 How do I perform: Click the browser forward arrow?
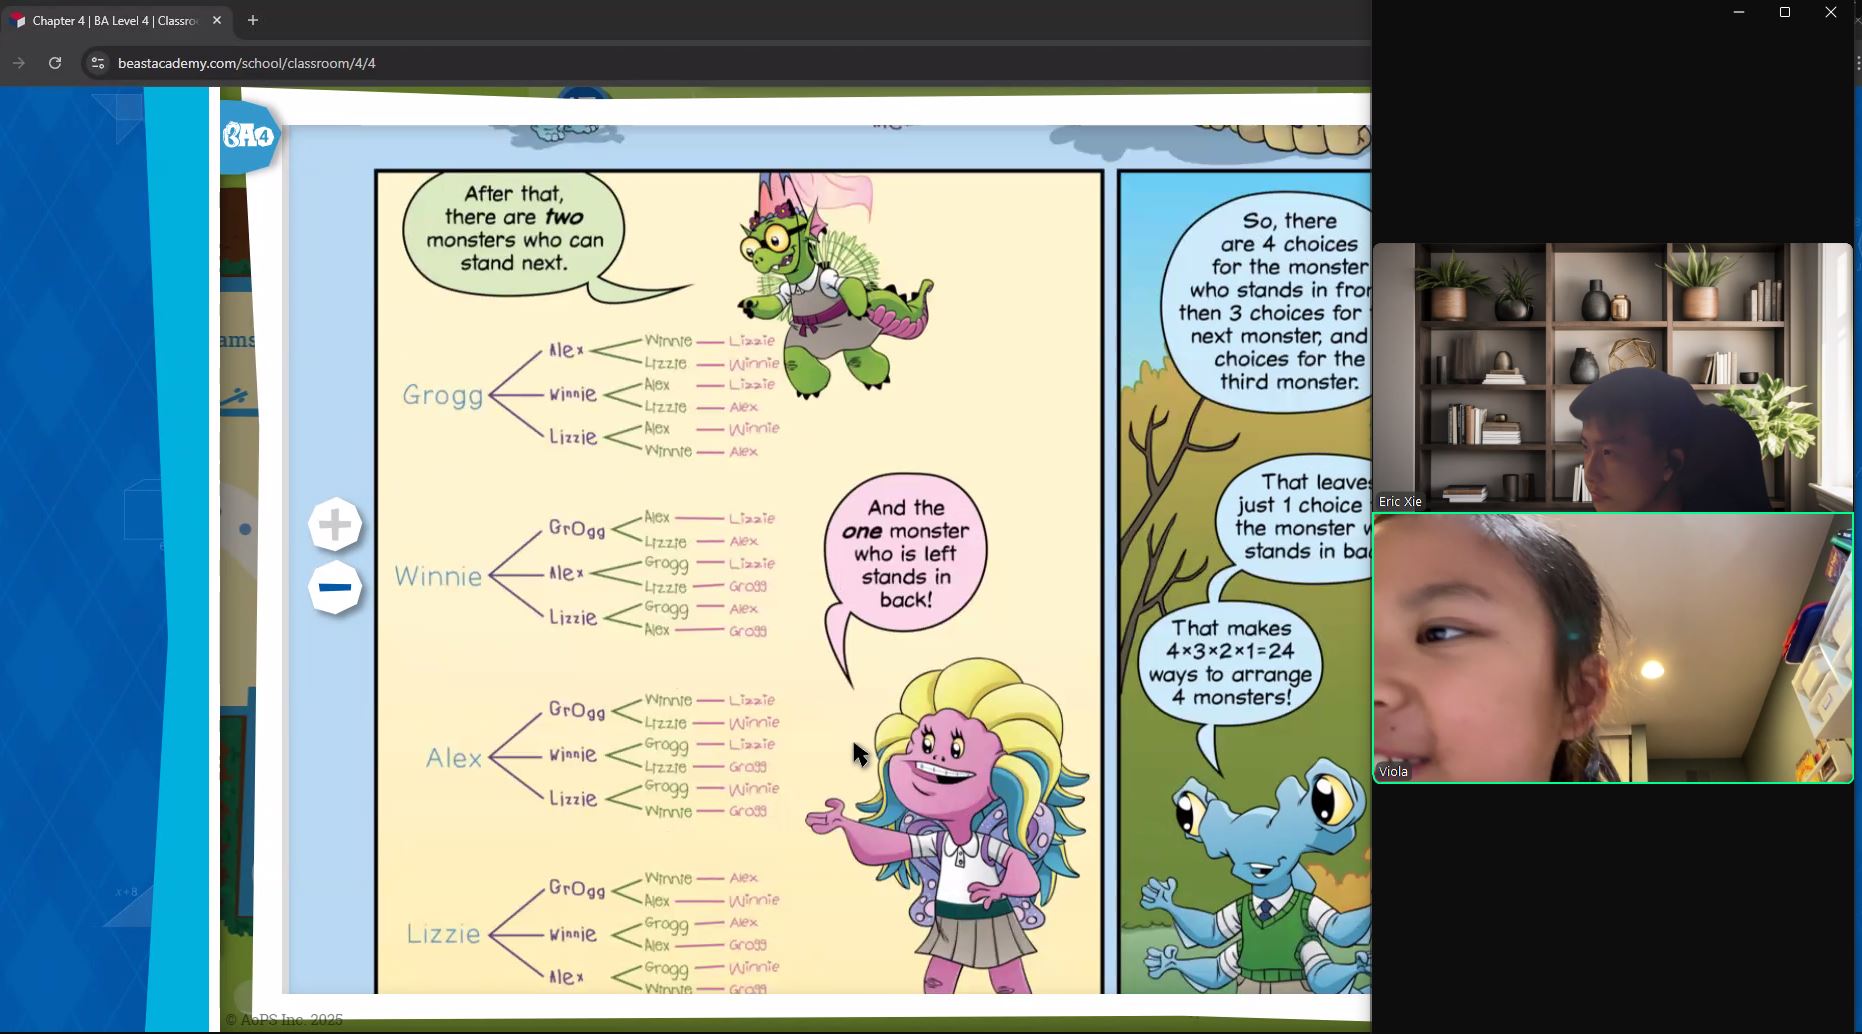coord(19,63)
